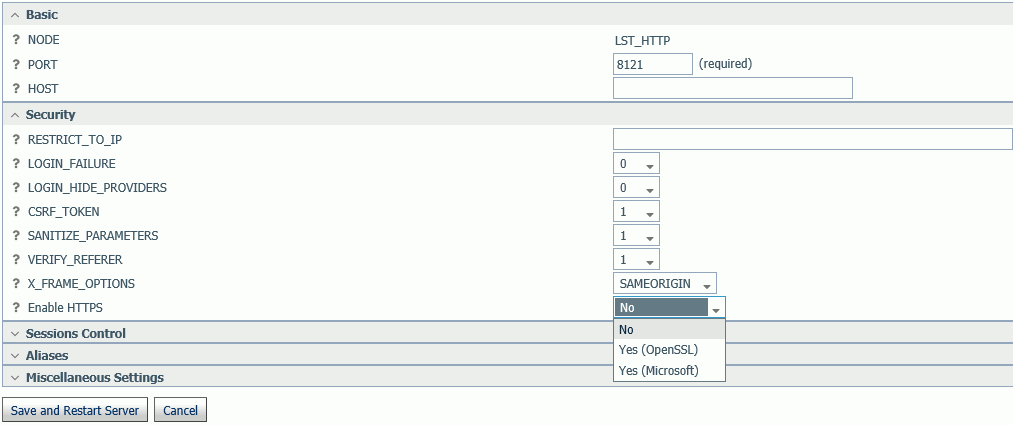
Task: Click the help icon beside NODE
Action: click(16, 40)
